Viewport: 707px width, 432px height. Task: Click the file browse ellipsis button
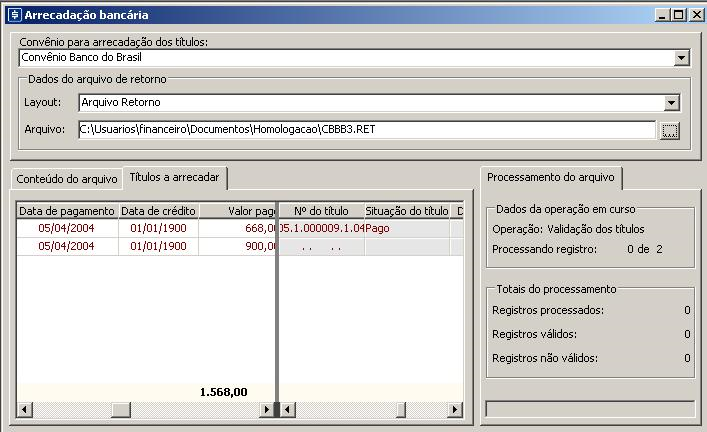click(x=670, y=130)
